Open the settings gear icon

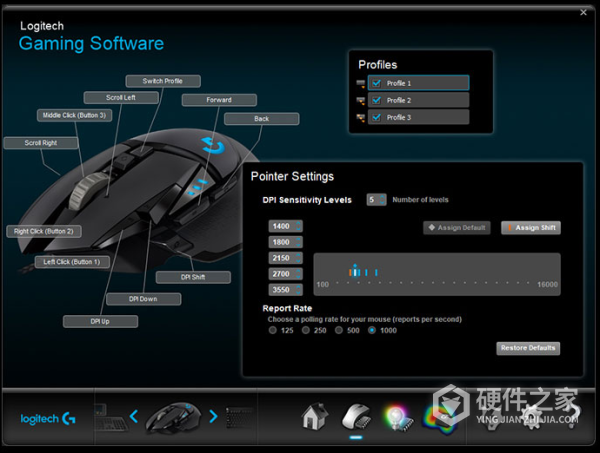pos(533,418)
